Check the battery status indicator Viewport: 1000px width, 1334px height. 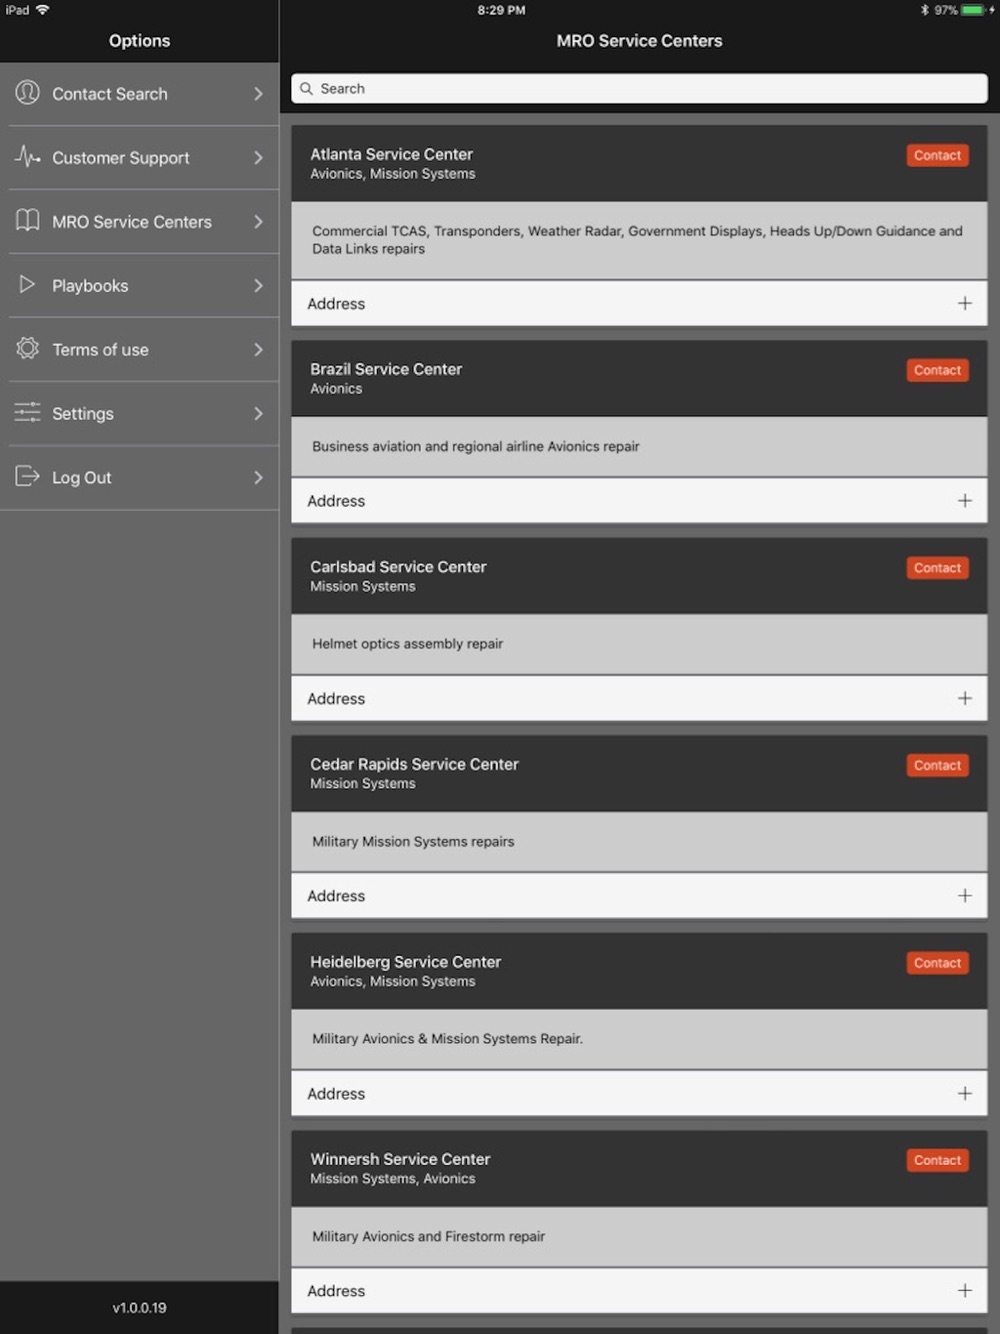coord(973,10)
